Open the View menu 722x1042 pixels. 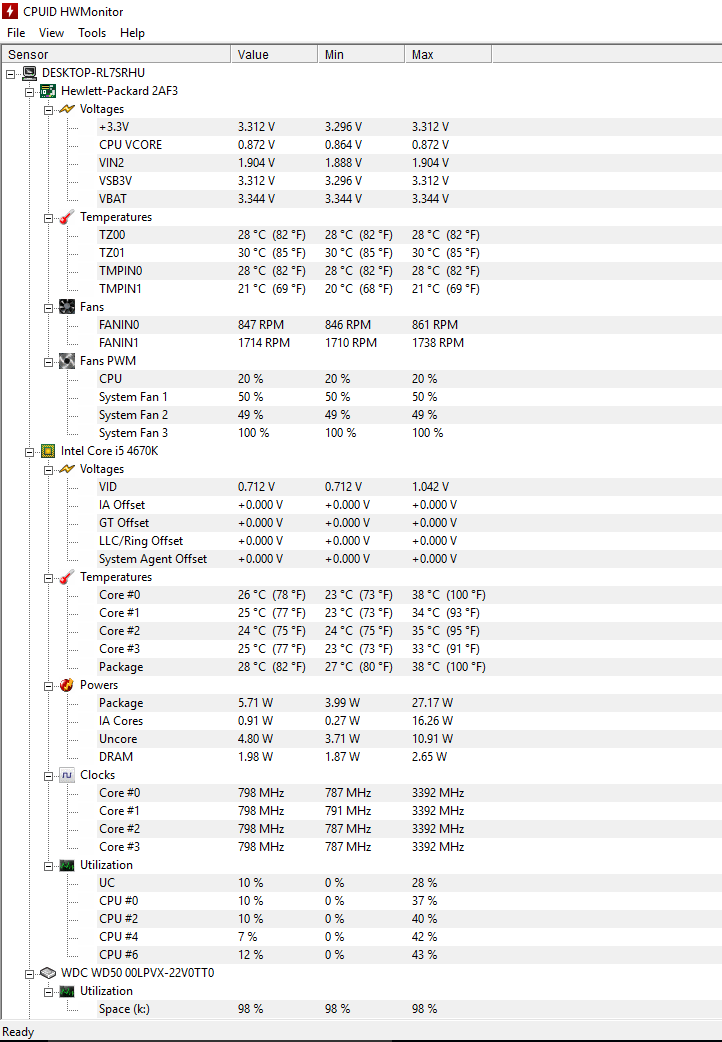coord(51,33)
